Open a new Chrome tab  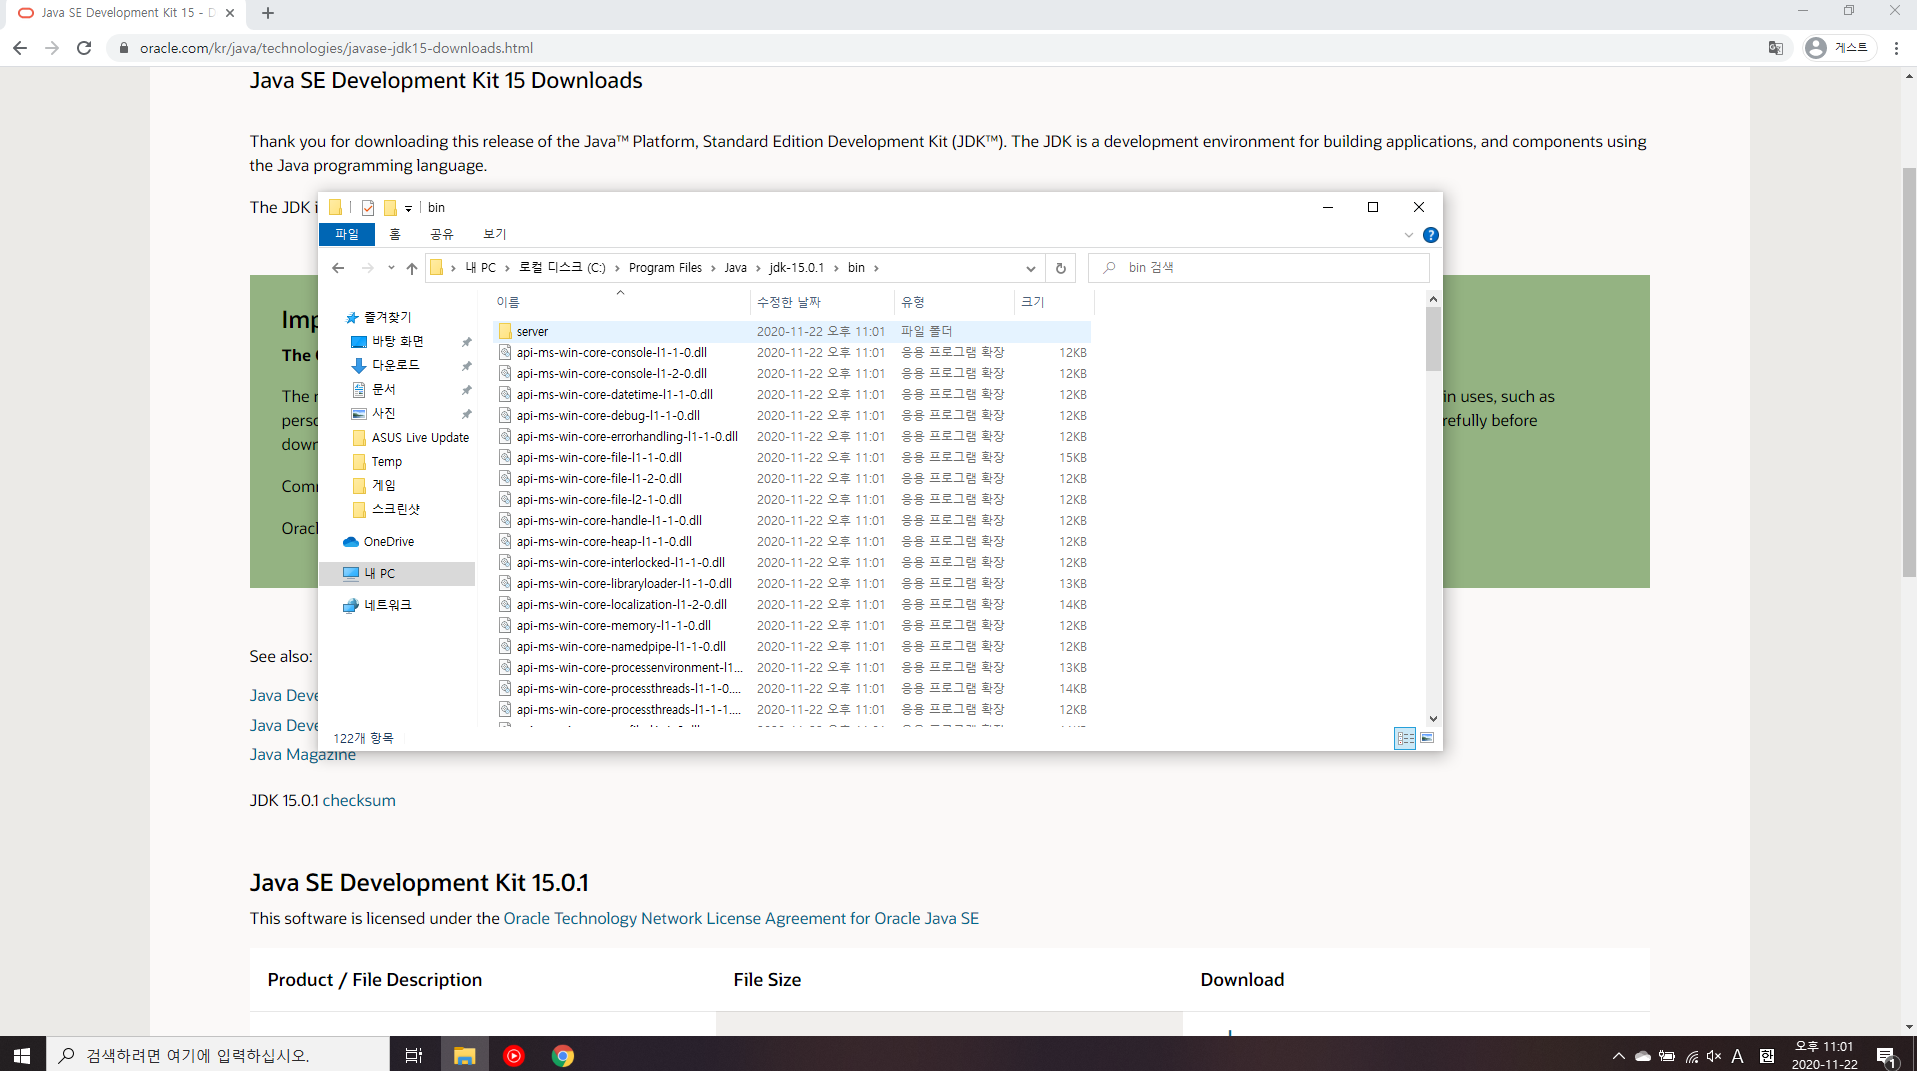[268, 13]
